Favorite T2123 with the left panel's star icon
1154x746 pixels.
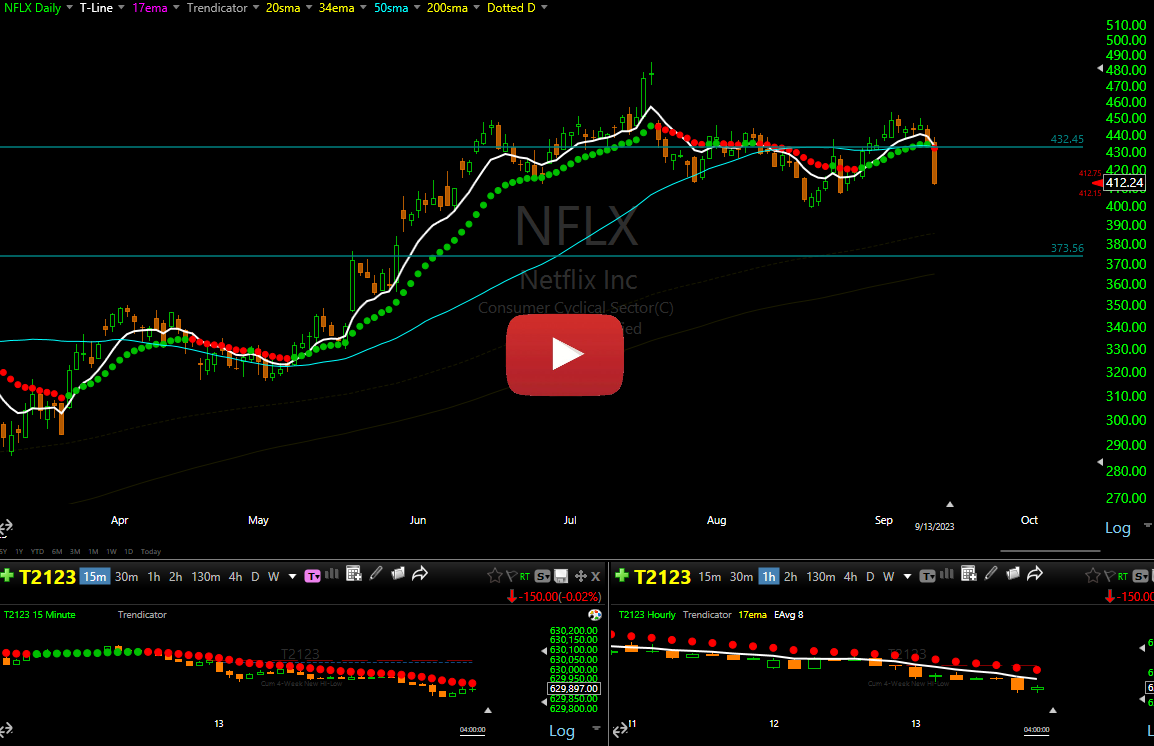(495, 575)
